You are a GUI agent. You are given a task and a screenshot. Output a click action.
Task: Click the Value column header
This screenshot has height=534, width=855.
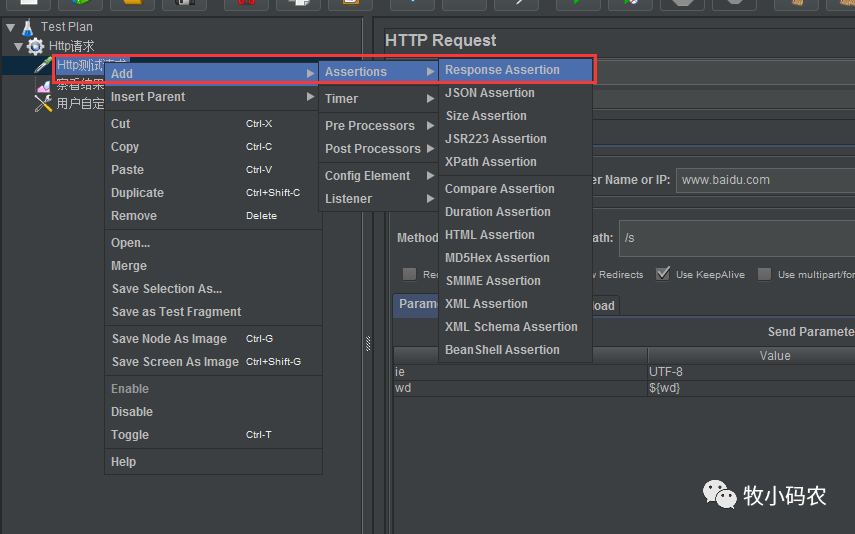751,356
